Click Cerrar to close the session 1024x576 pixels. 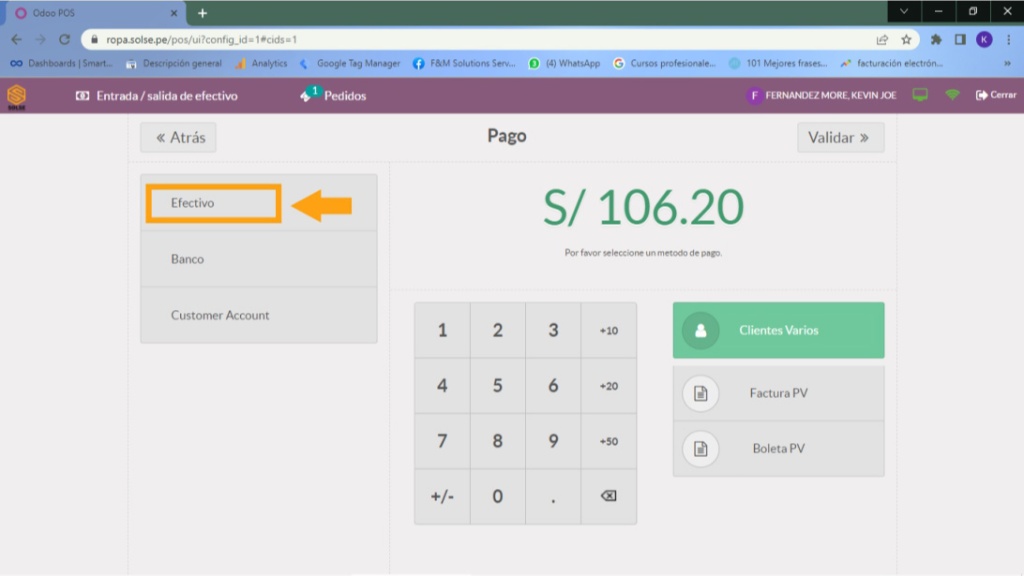click(996, 95)
